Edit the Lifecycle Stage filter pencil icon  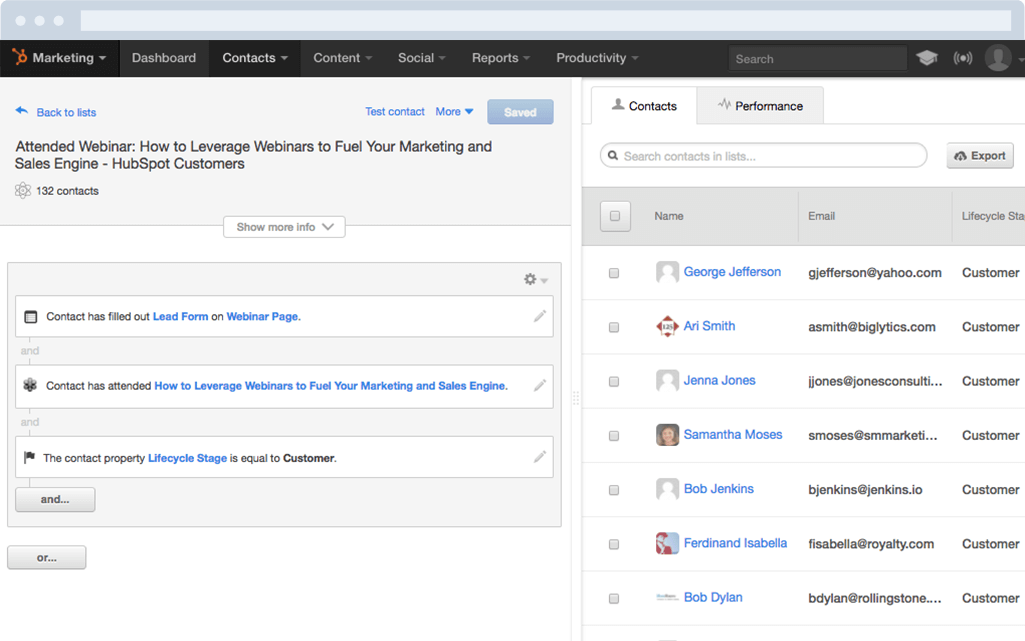(540, 457)
